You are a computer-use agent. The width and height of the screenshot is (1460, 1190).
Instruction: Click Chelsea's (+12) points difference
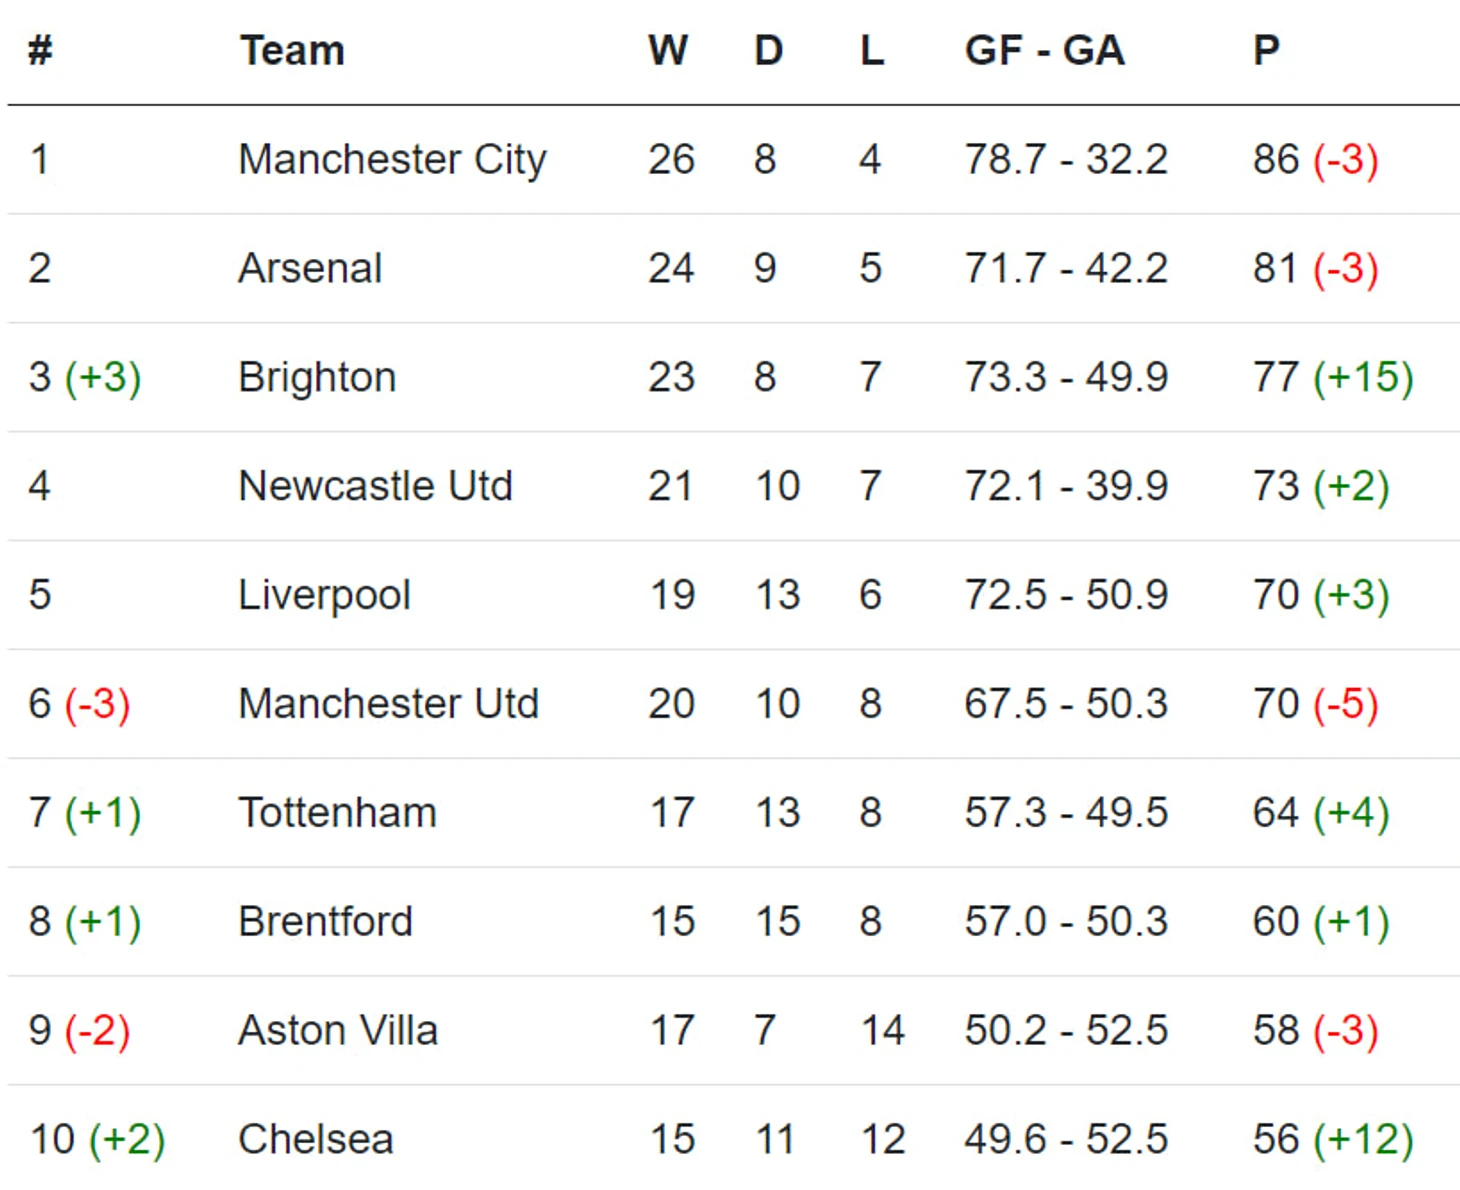pyautogui.click(x=1363, y=1140)
